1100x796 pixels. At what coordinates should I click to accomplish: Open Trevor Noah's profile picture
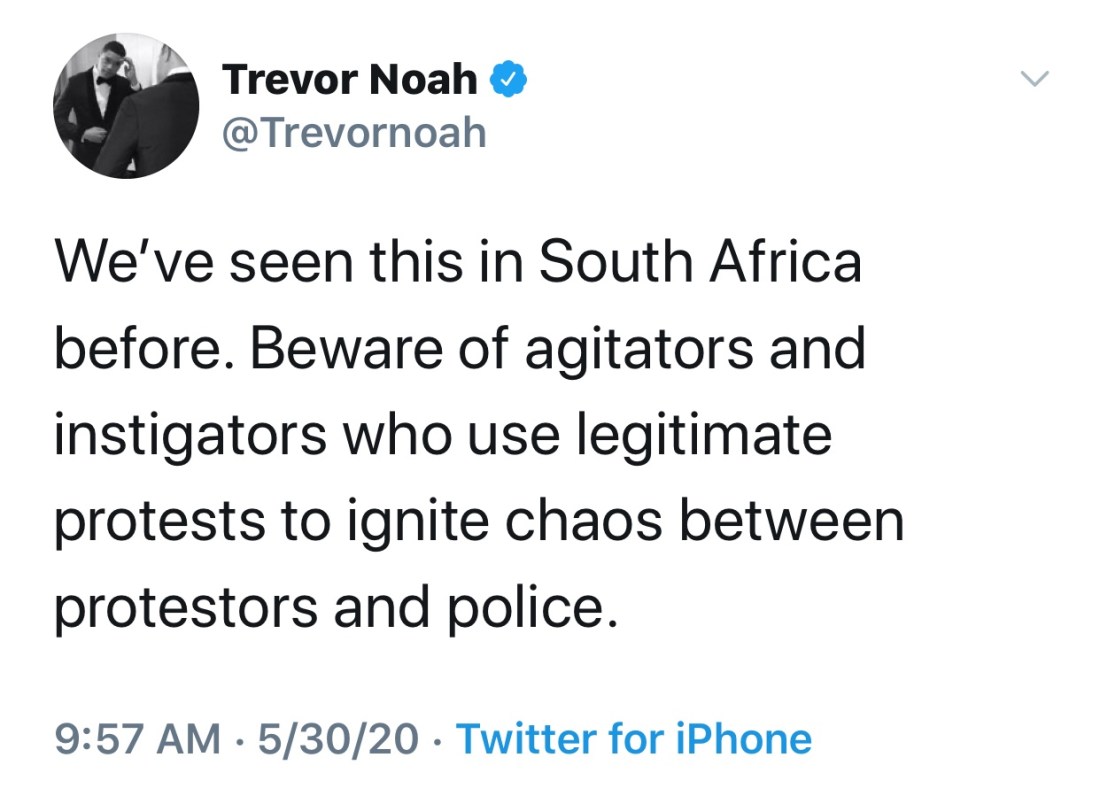(126, 106)
